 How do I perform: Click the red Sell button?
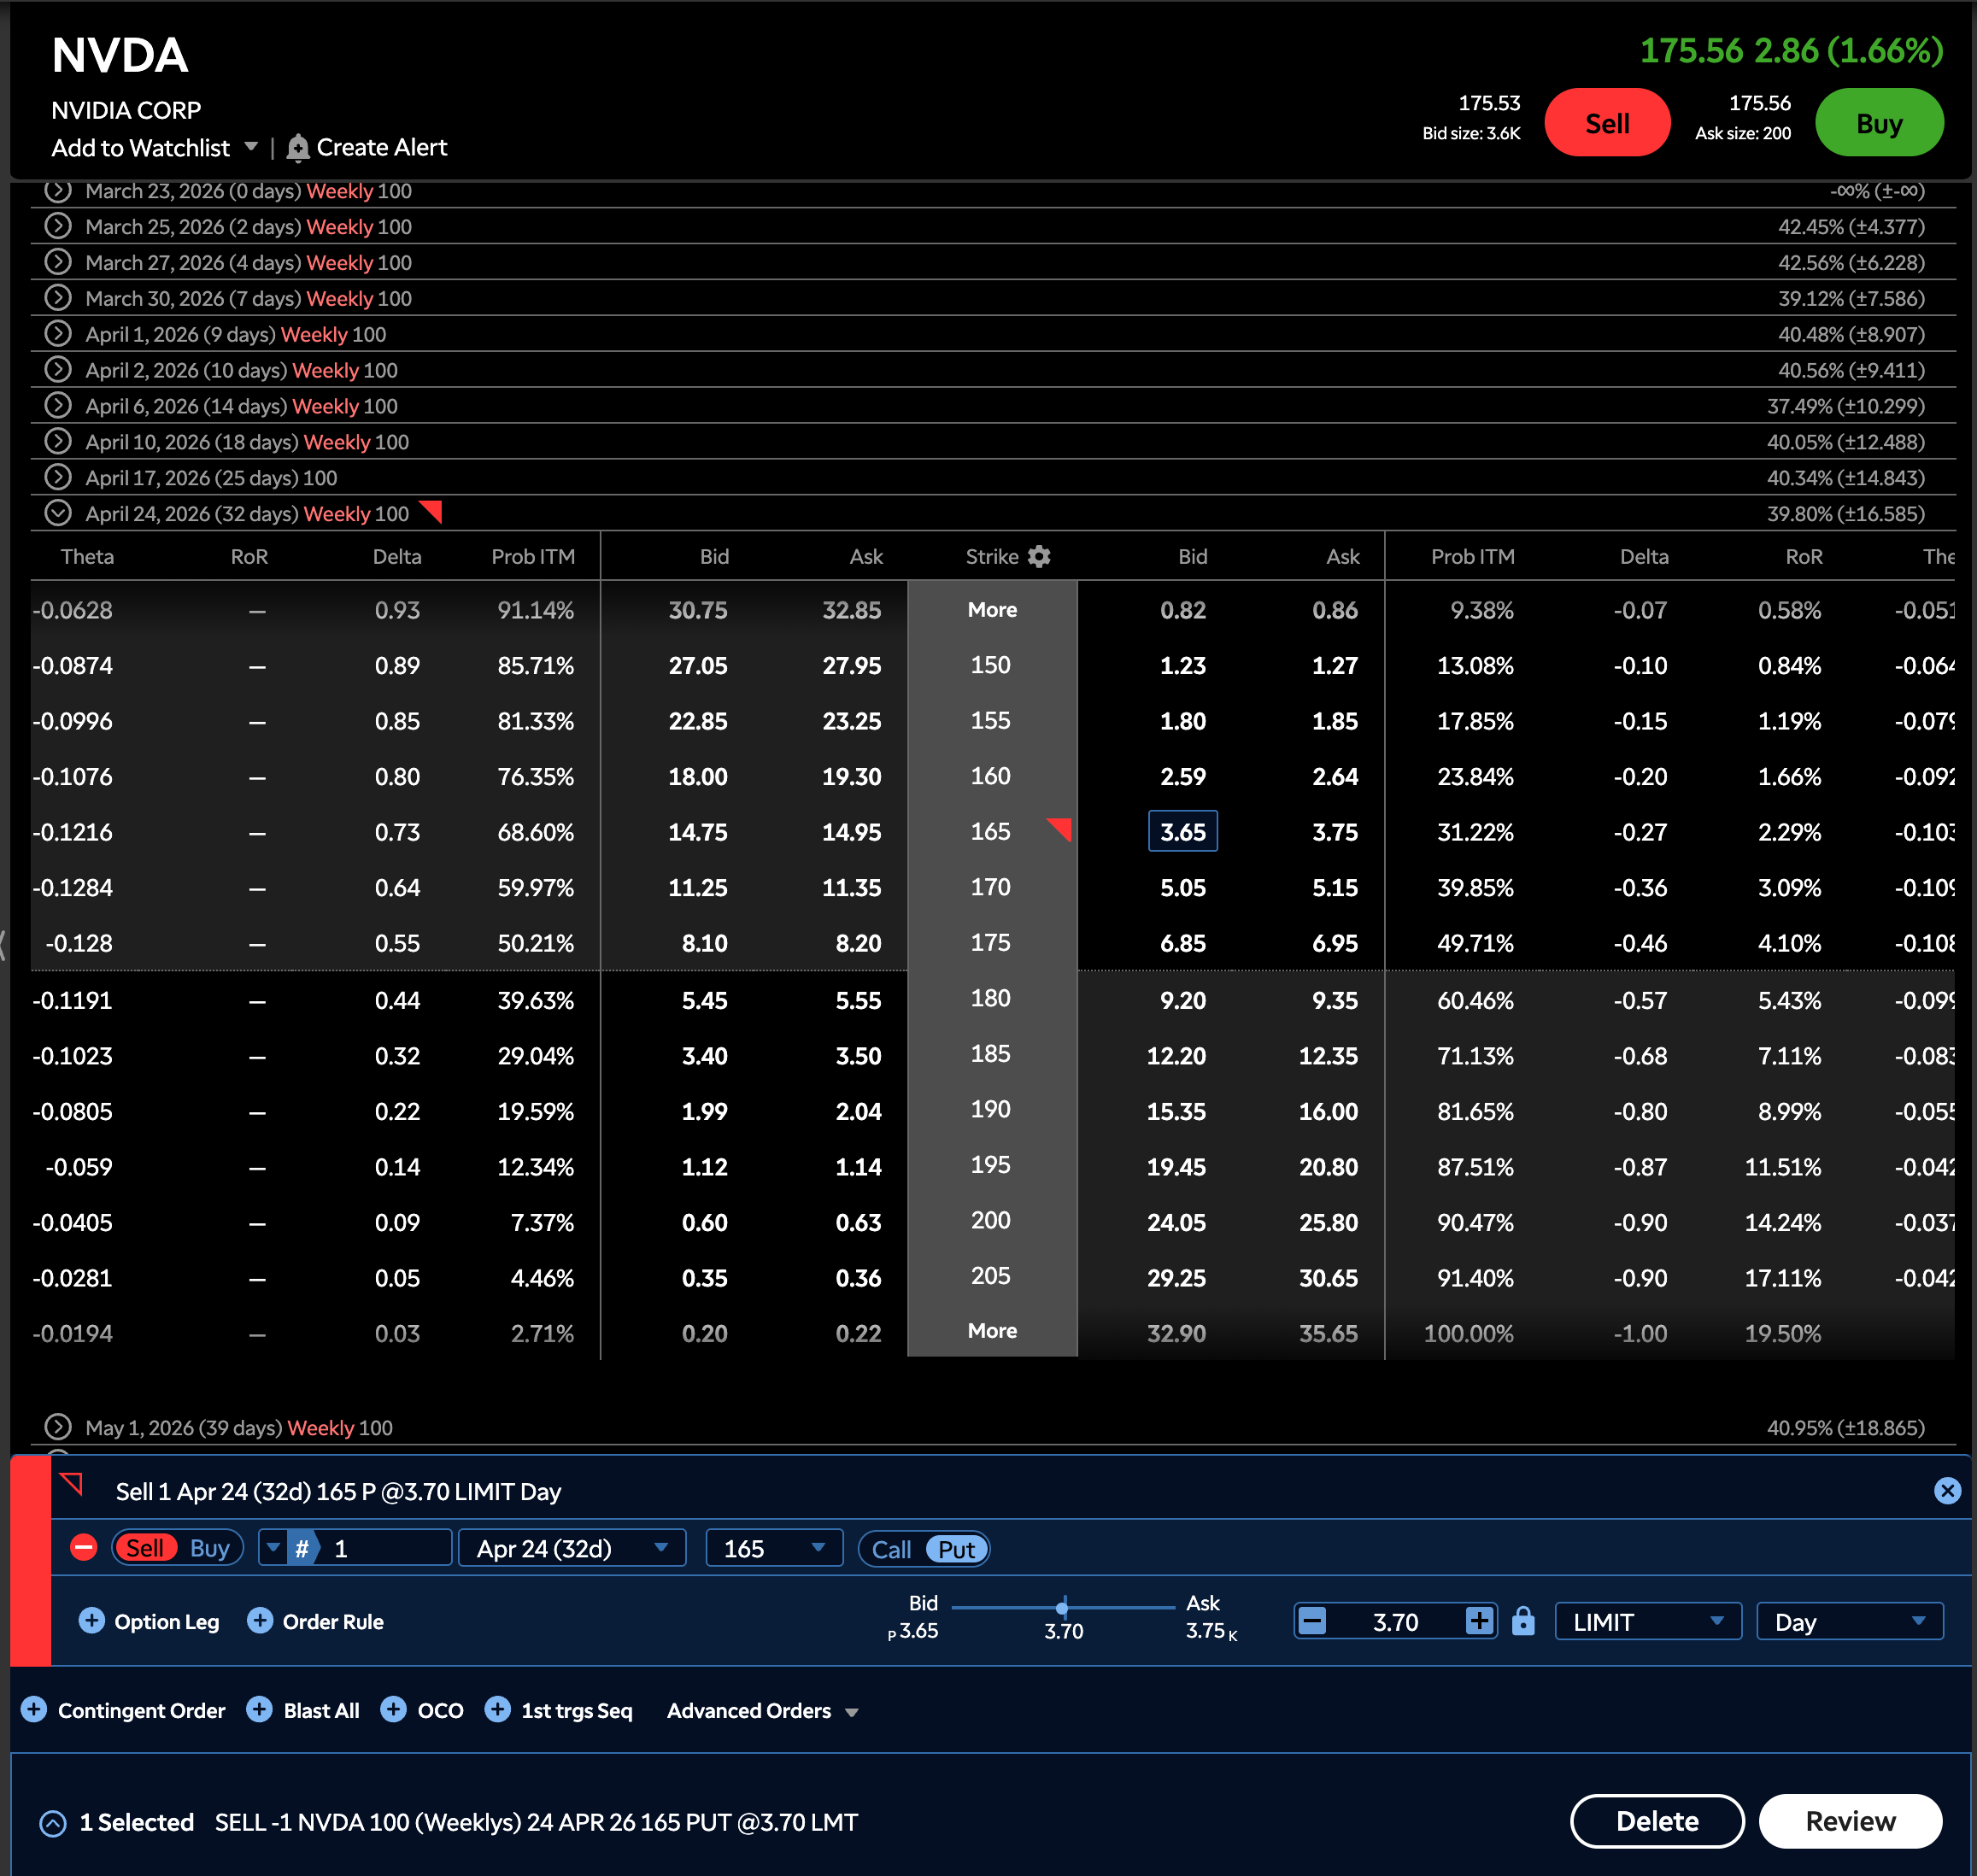click(1606, 123)
